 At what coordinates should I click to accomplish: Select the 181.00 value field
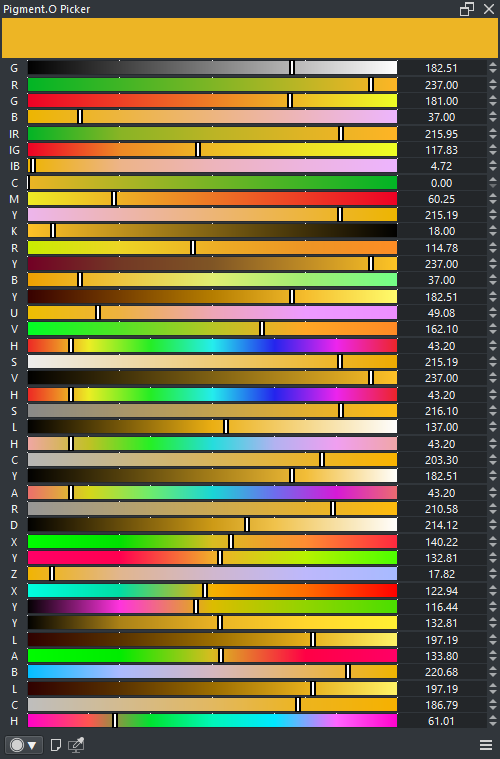441,101
